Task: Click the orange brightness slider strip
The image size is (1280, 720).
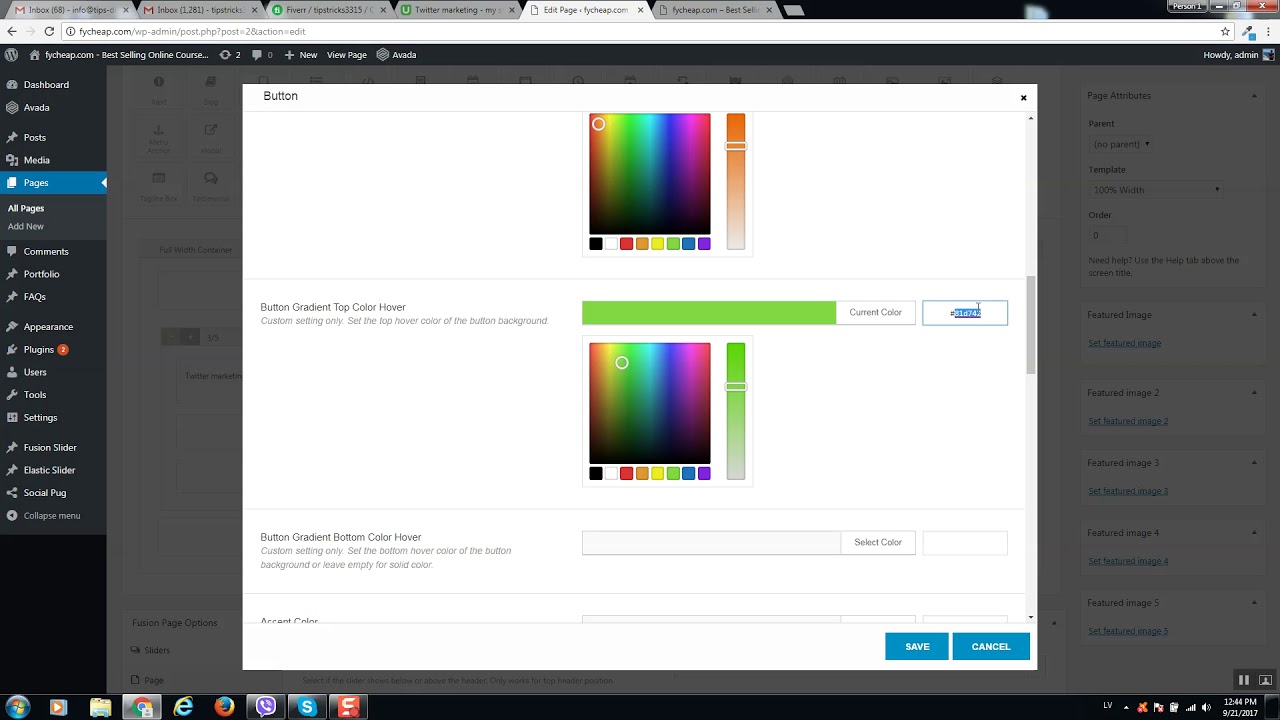Action: tap(736, 182)
